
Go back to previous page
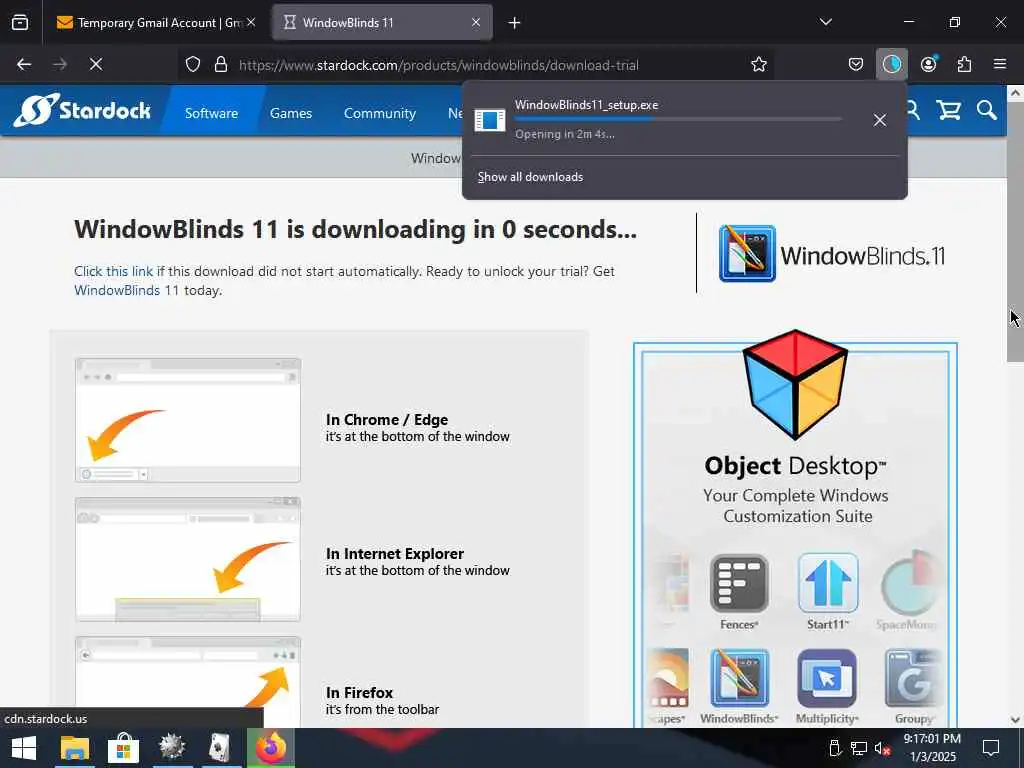click(x=24, y=64)
